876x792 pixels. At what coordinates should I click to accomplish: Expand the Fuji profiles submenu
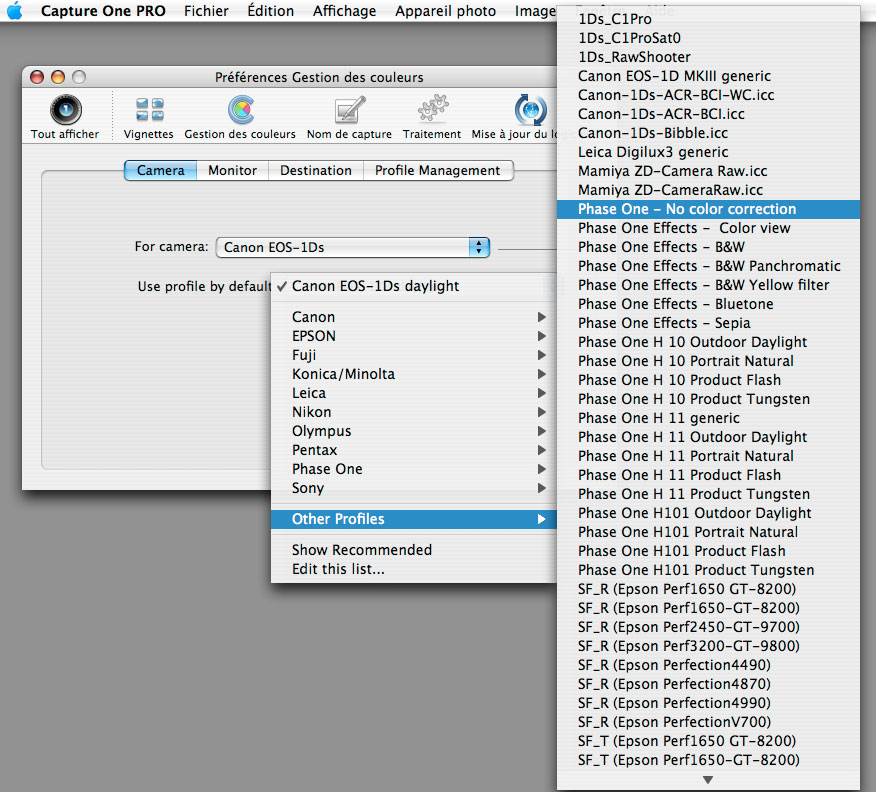[414, 355]
